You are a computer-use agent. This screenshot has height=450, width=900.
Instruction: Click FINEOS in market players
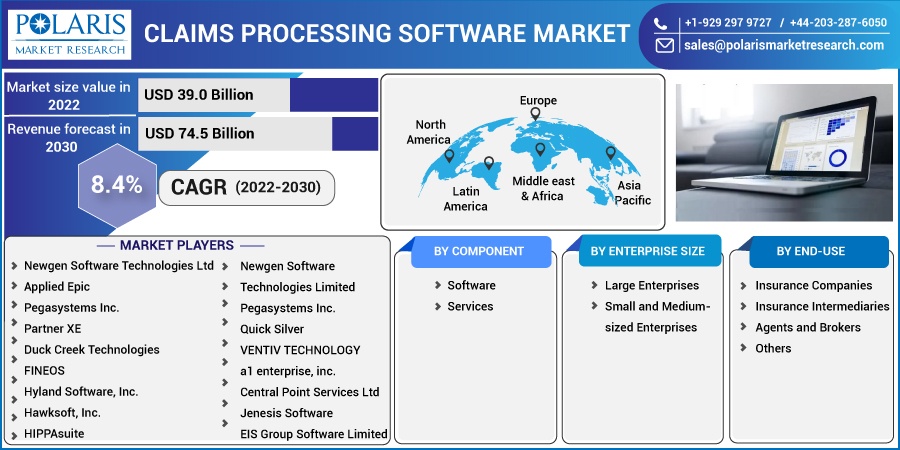pyautogui.click(x=44, y=371)
